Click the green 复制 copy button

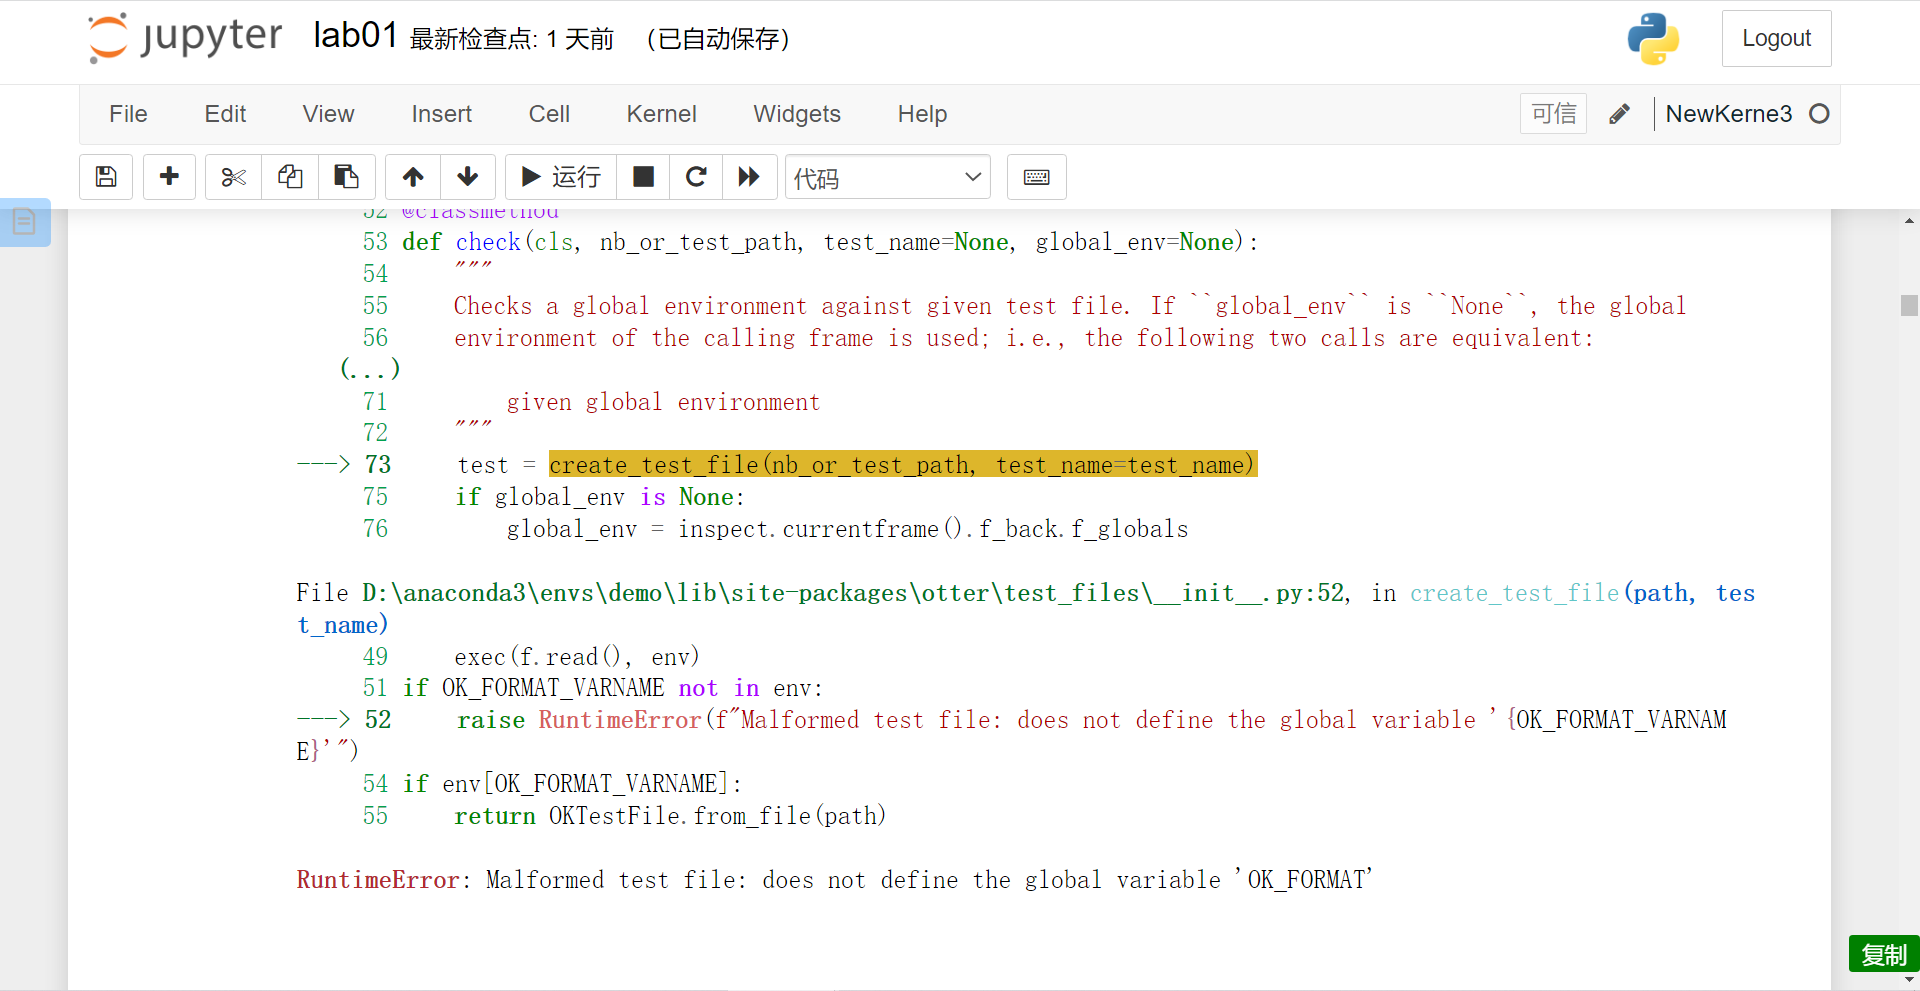(1883, 954)
